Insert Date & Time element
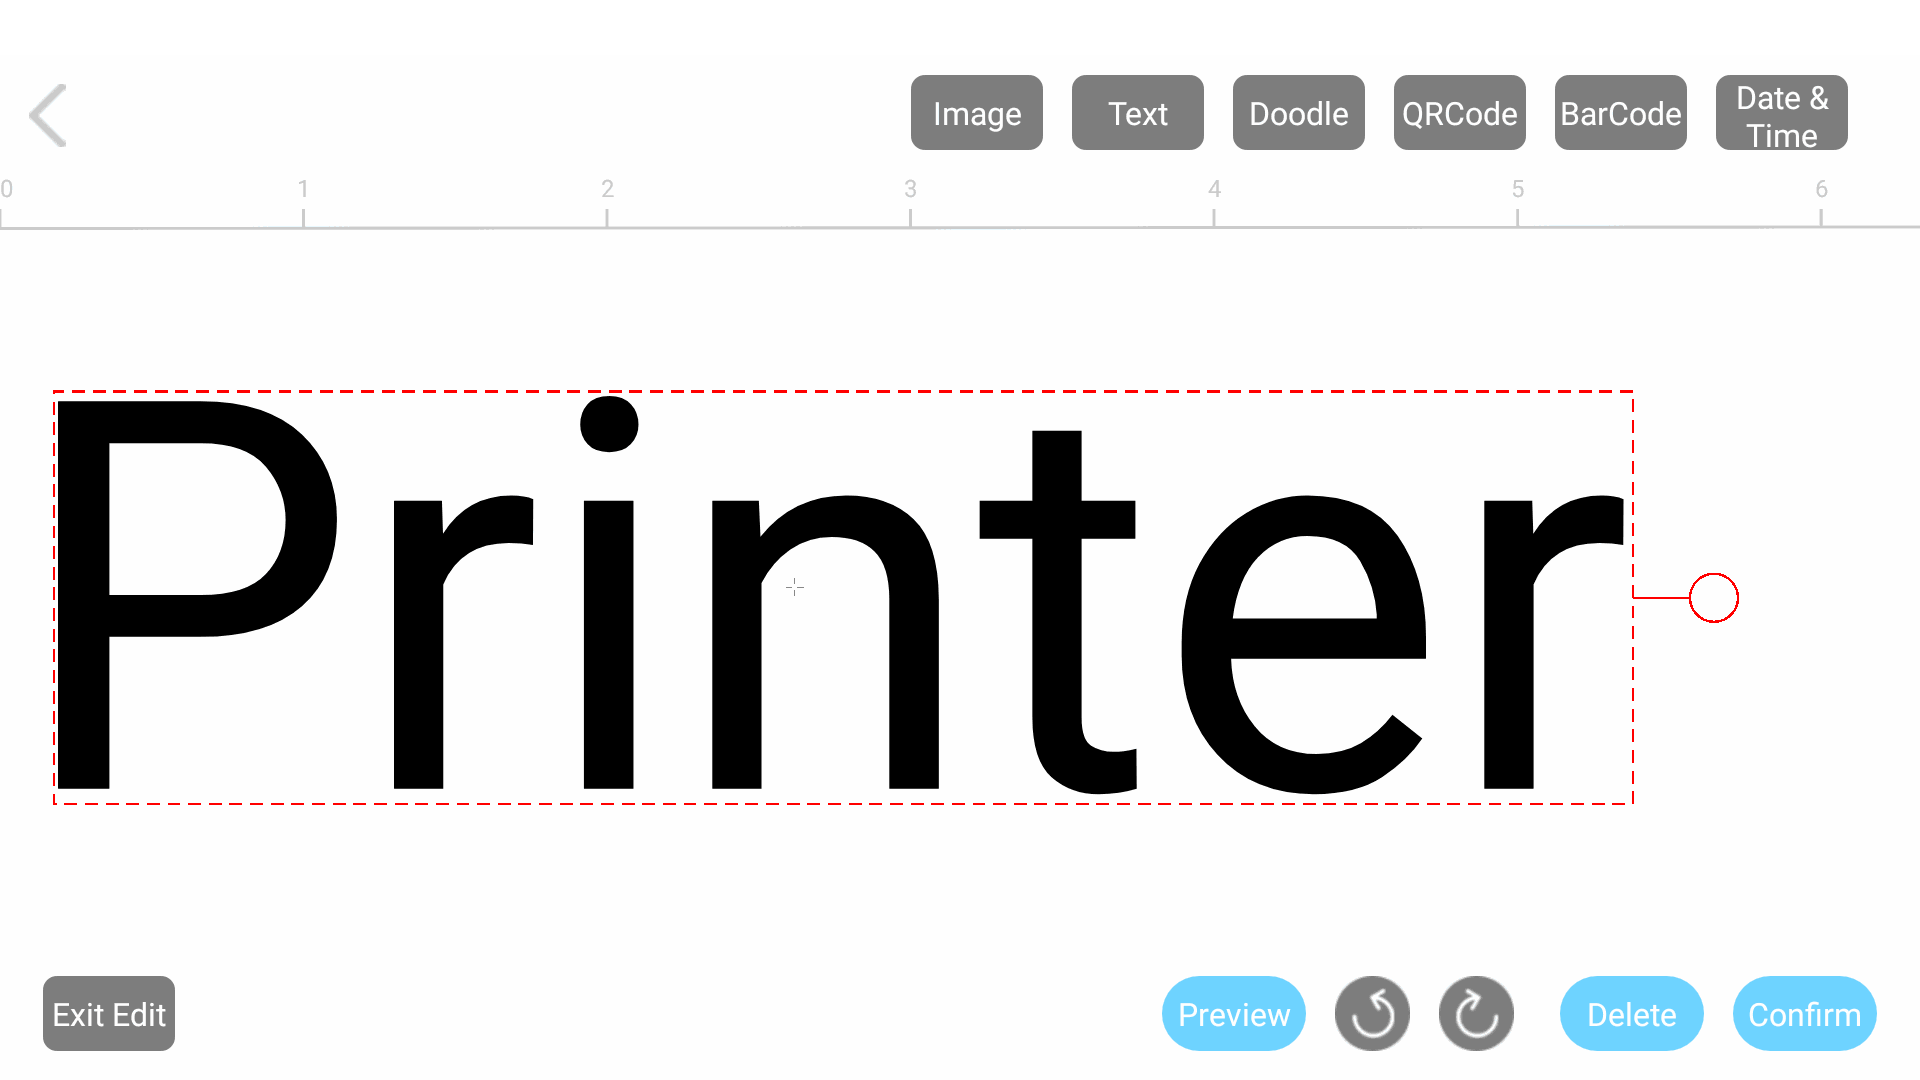The height and width of the screenshot is (1080, 1920). [x=1784, y=113]
